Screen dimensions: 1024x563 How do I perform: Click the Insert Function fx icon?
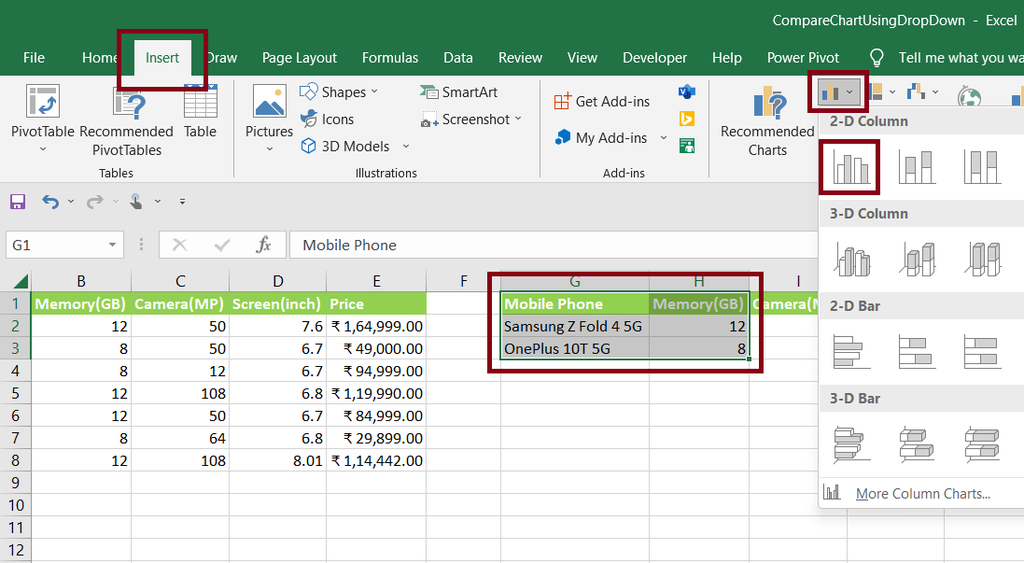263,245
